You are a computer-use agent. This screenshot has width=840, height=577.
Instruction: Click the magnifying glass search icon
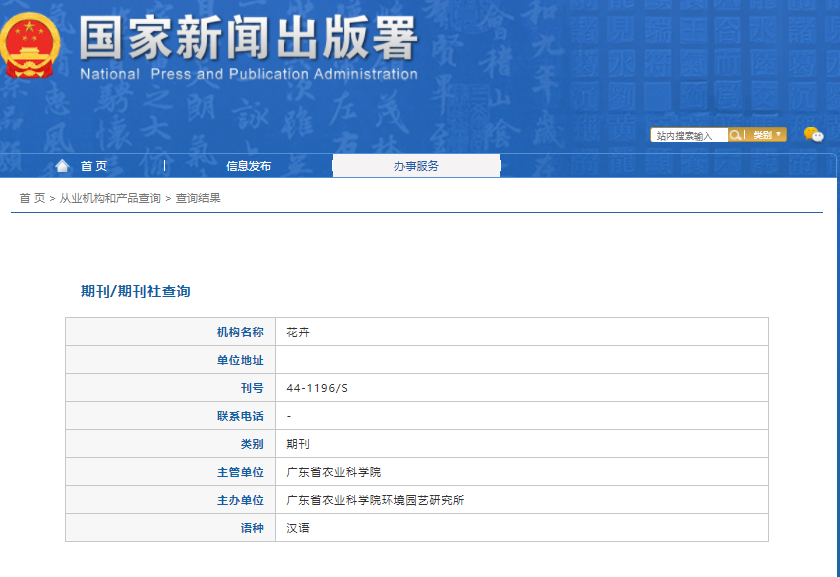pyautogui.click(x=735, y=135)
